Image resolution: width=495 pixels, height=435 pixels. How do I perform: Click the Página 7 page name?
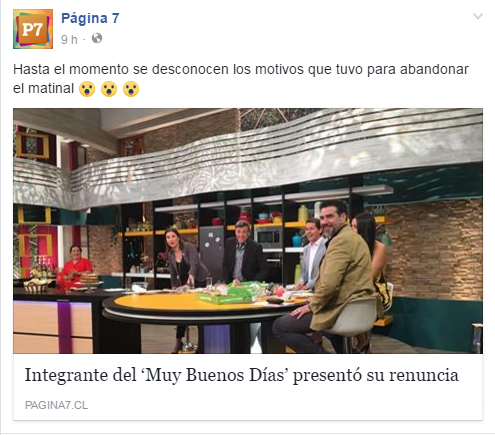tap(90, 18)
